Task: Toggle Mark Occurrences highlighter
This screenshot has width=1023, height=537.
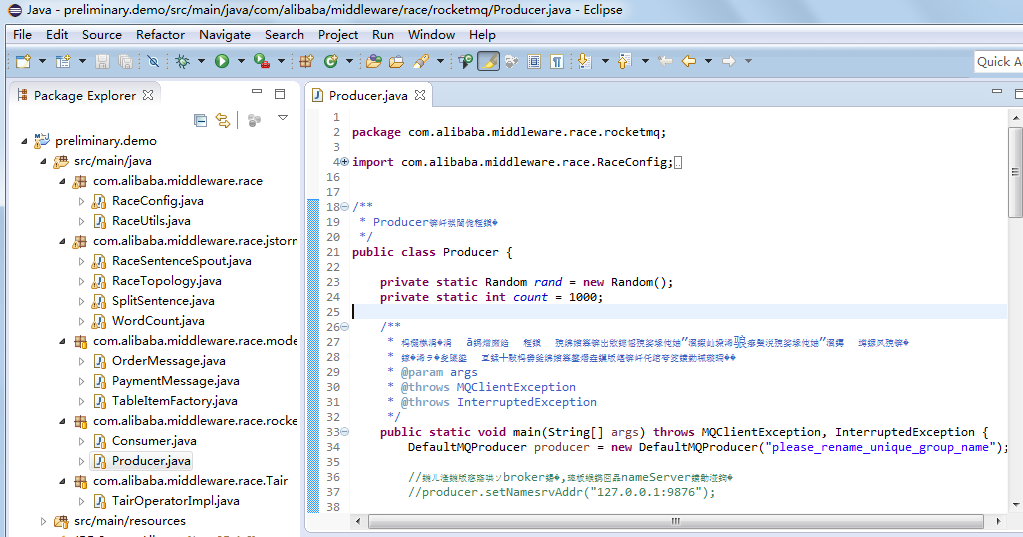Action: (x=488, y=61)
